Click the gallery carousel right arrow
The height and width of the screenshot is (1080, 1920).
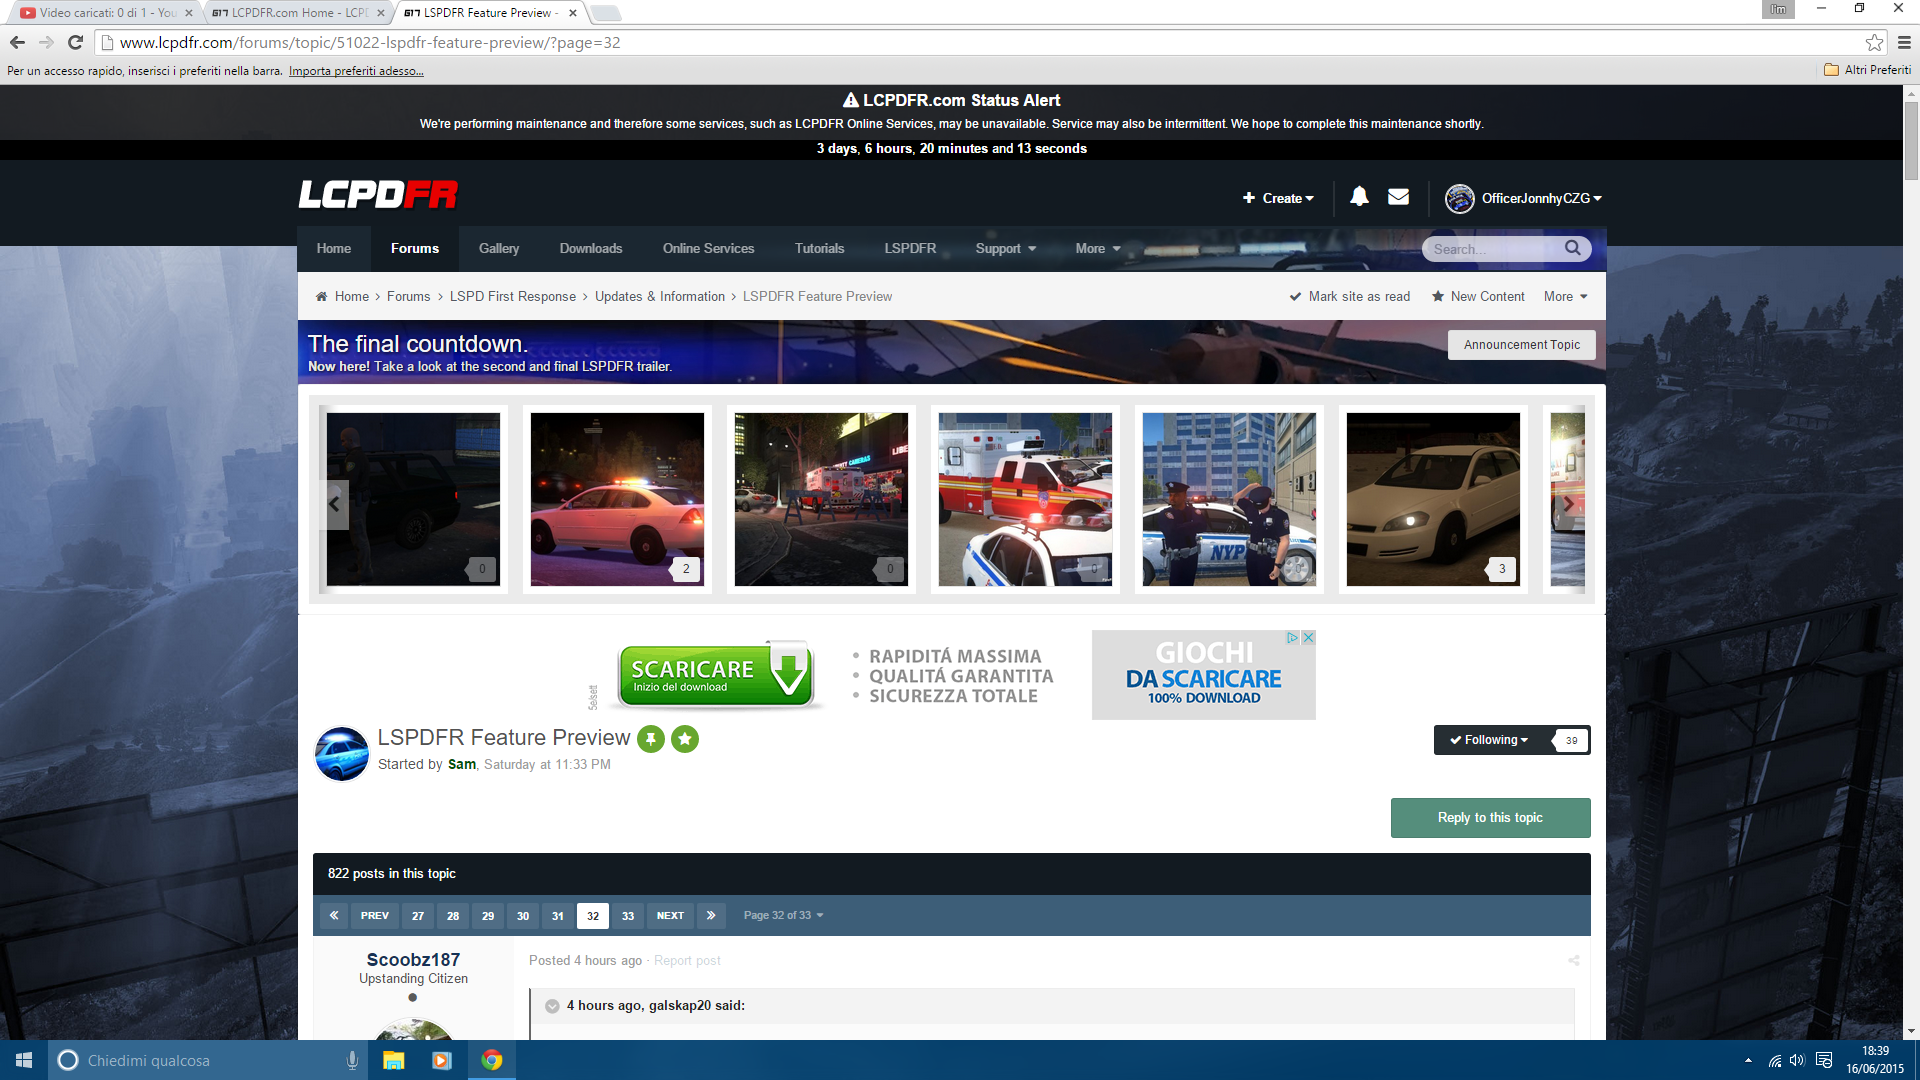tap(1568, 504)
